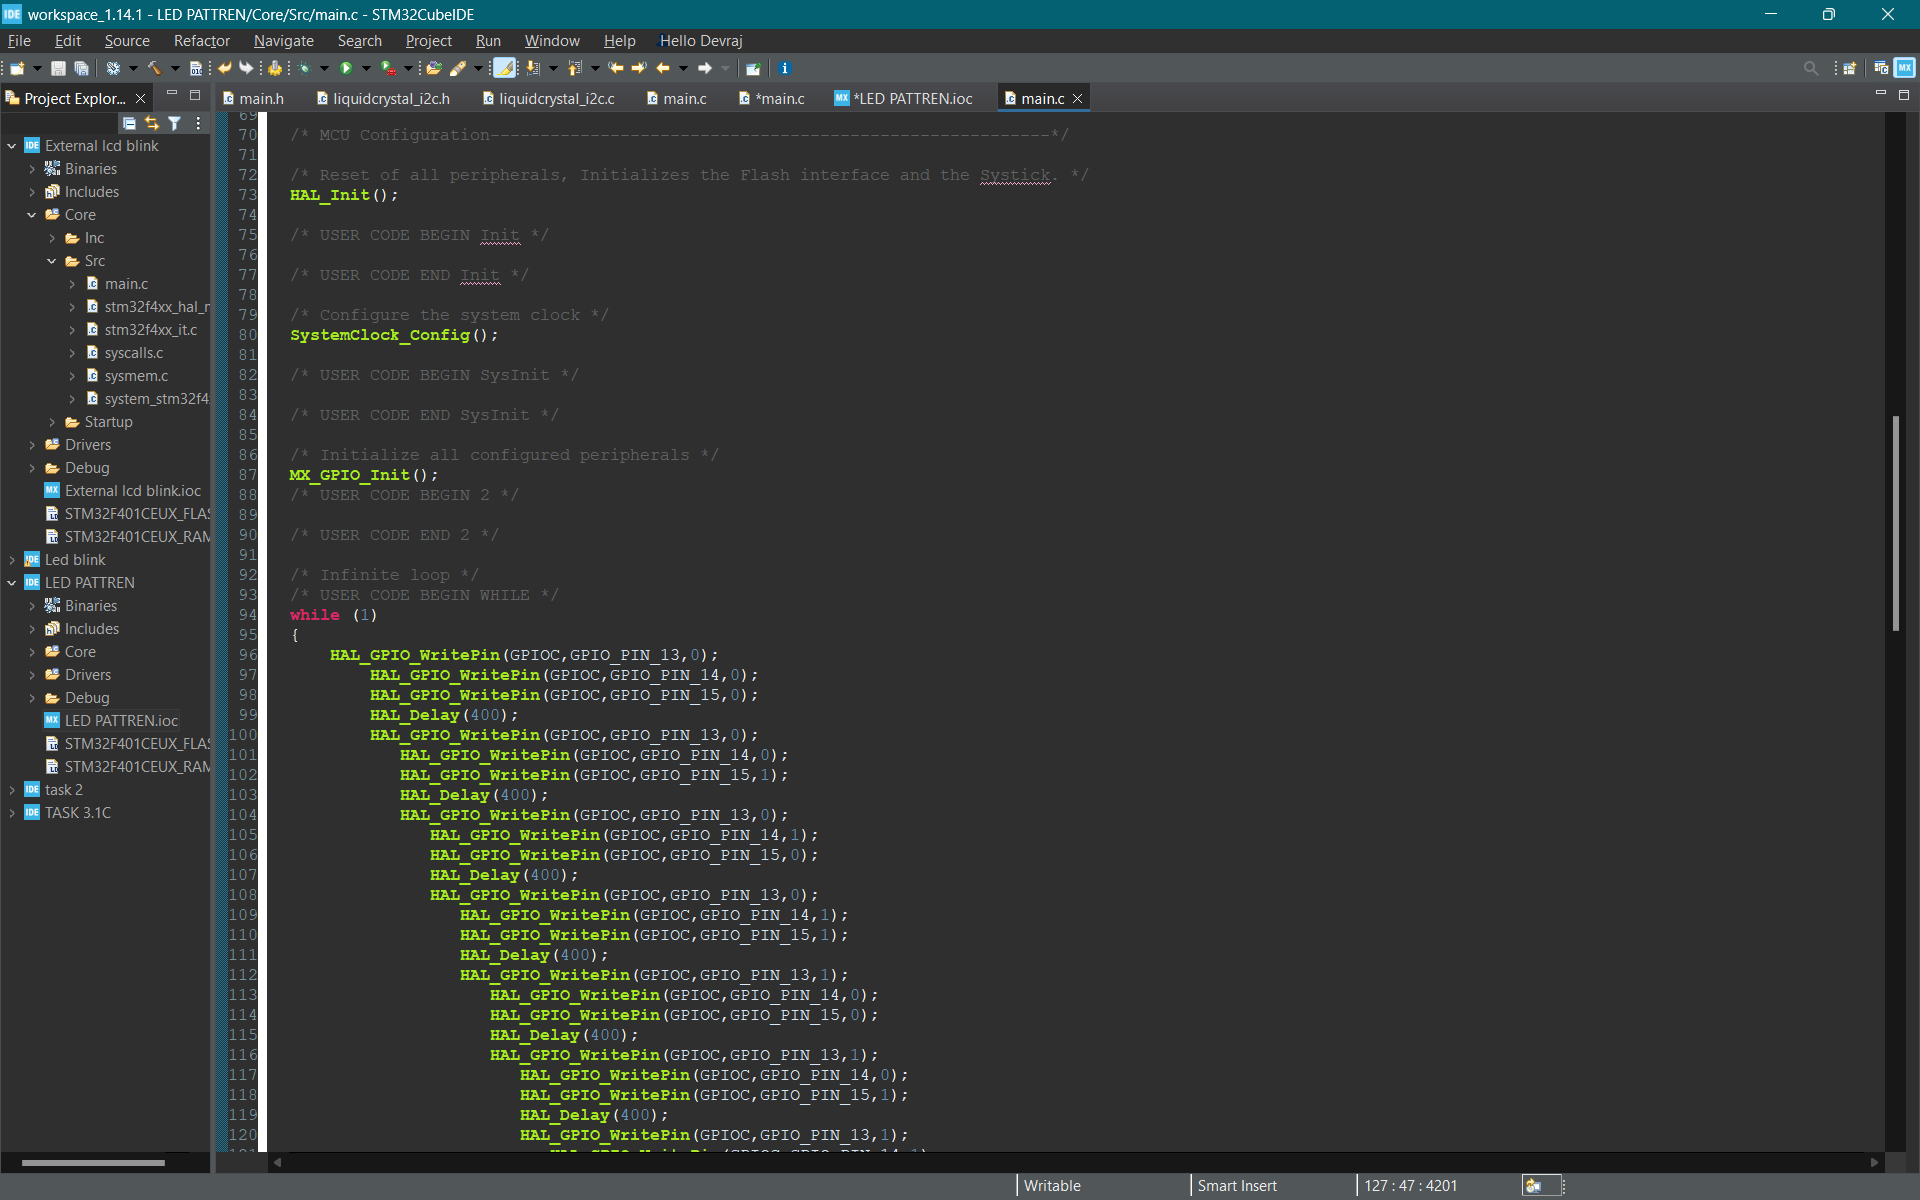Click the toolbar search magnifier icon
The width and height of the screenshot is (1920, 1200).
tap(1810, 68)
